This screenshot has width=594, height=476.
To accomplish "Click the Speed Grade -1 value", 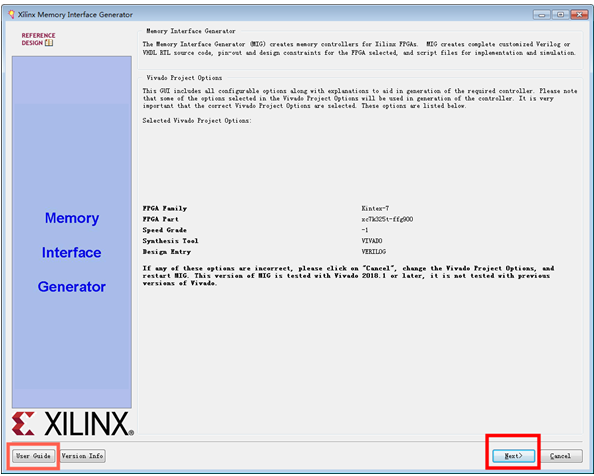I will [364, 230].
